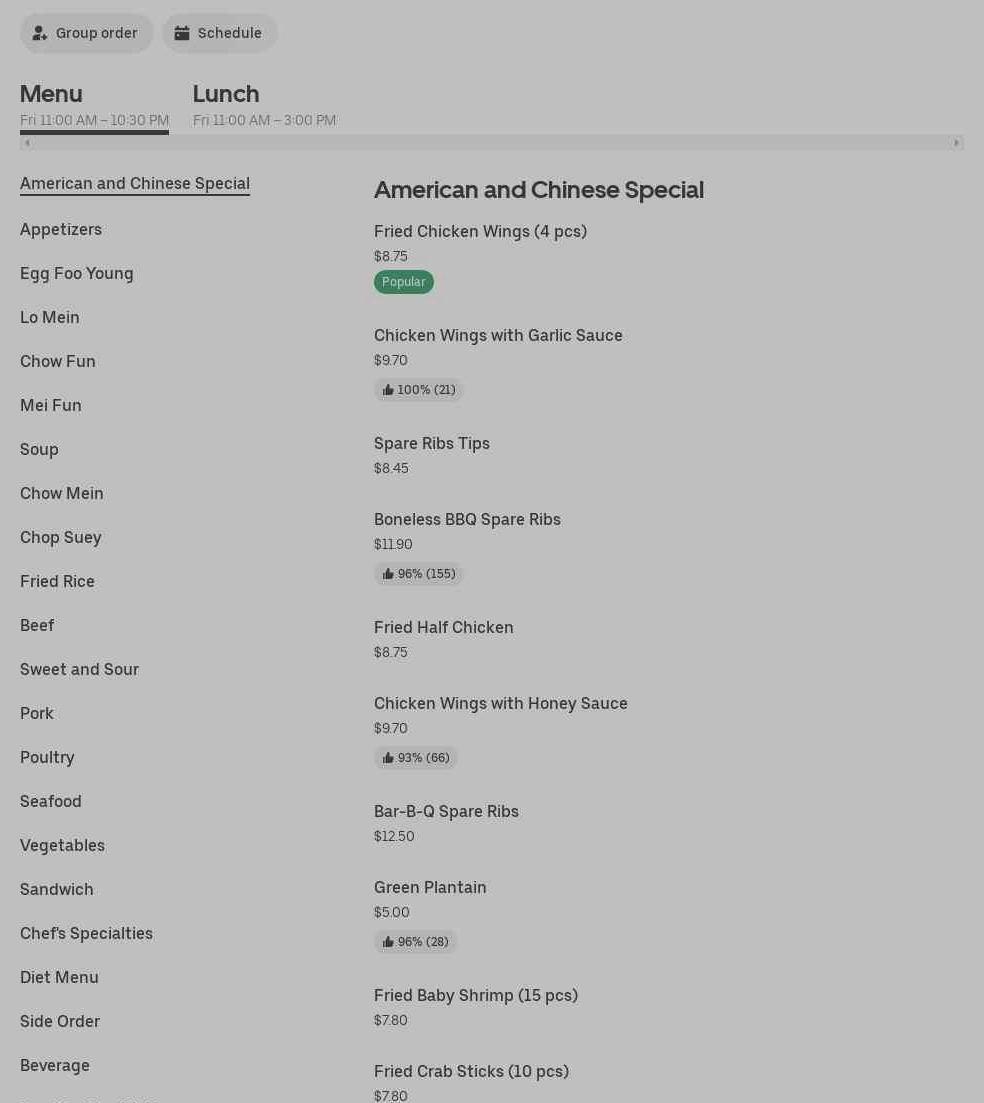Click the thumbs-up 100% (21) rating badge
This screenshot has width=984, height=1103.
(x=419, y=390)
